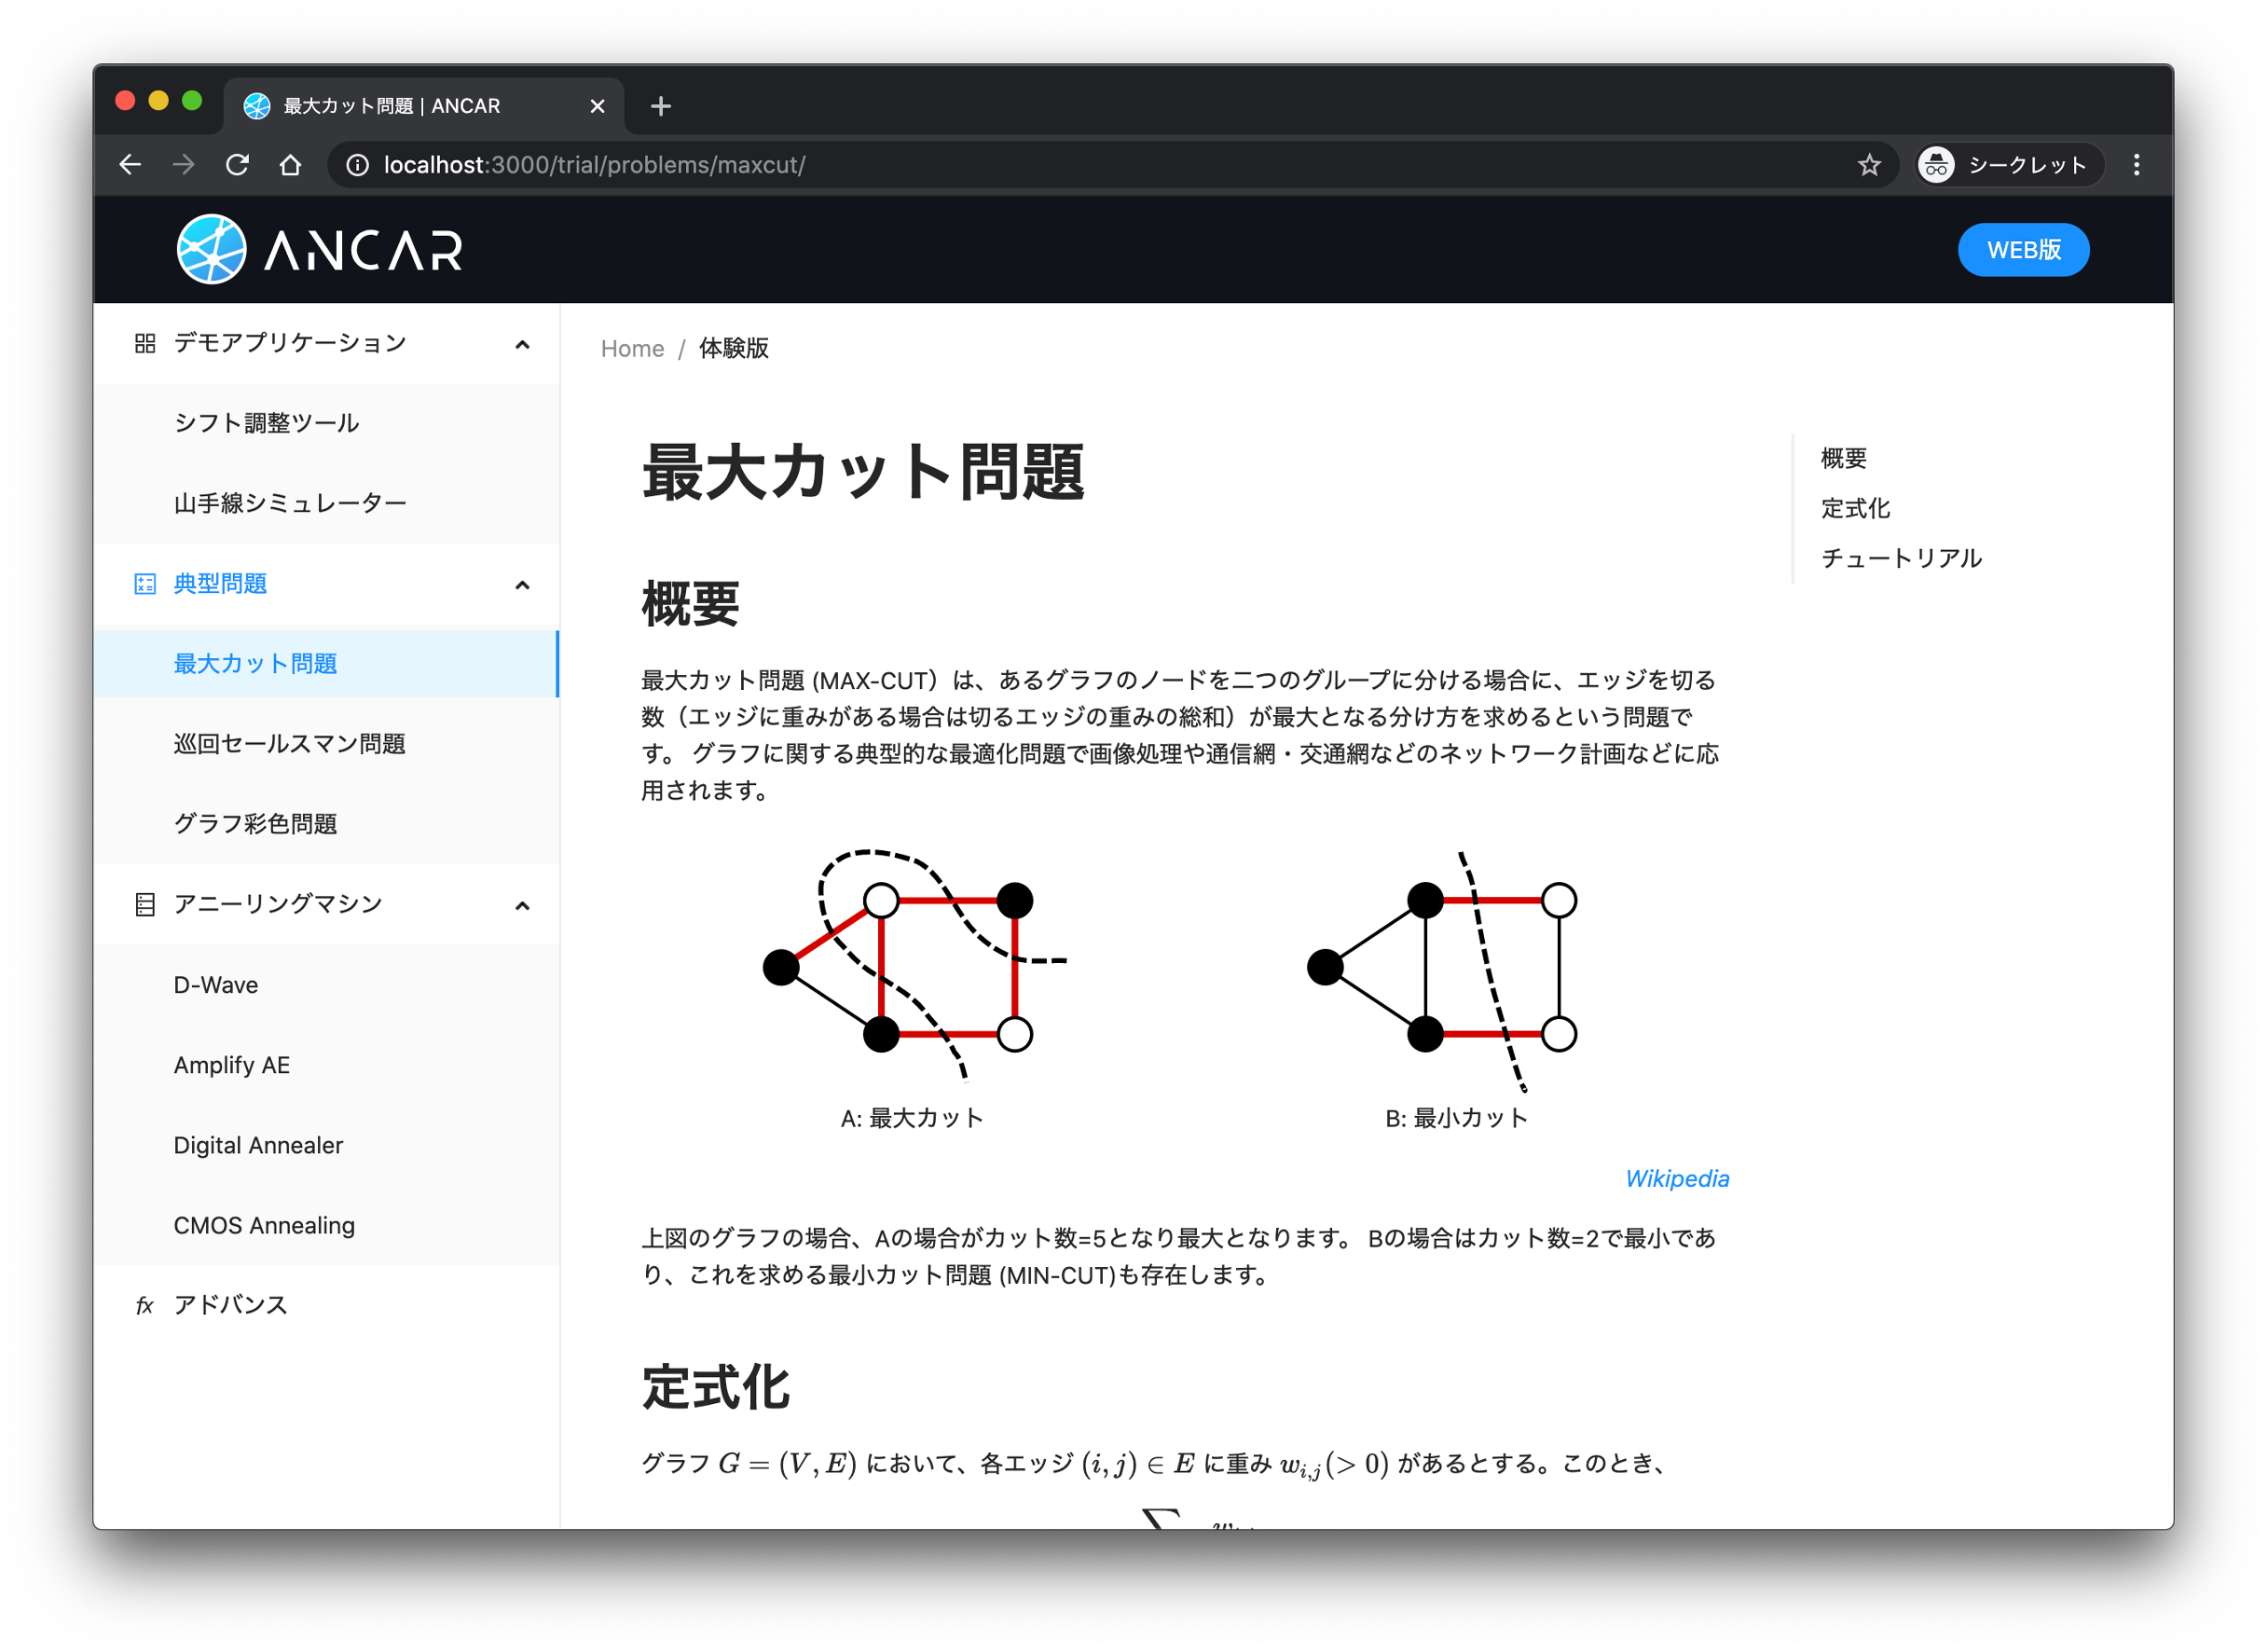
Task: Select the D-Wave sidebar item
Action: [216, 985]
